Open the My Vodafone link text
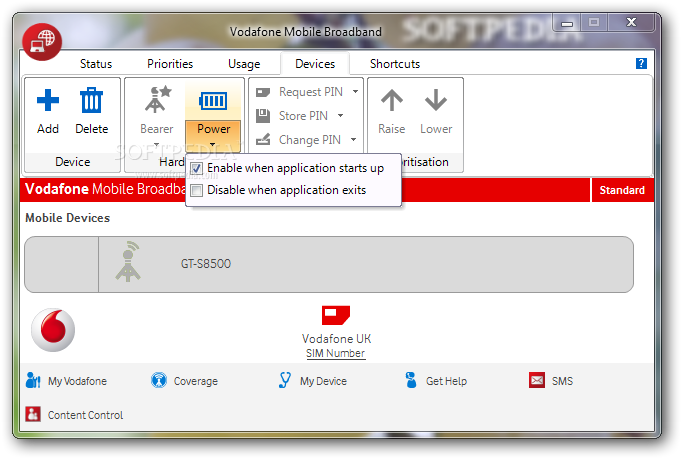682x459 pixels. [77, 381]
